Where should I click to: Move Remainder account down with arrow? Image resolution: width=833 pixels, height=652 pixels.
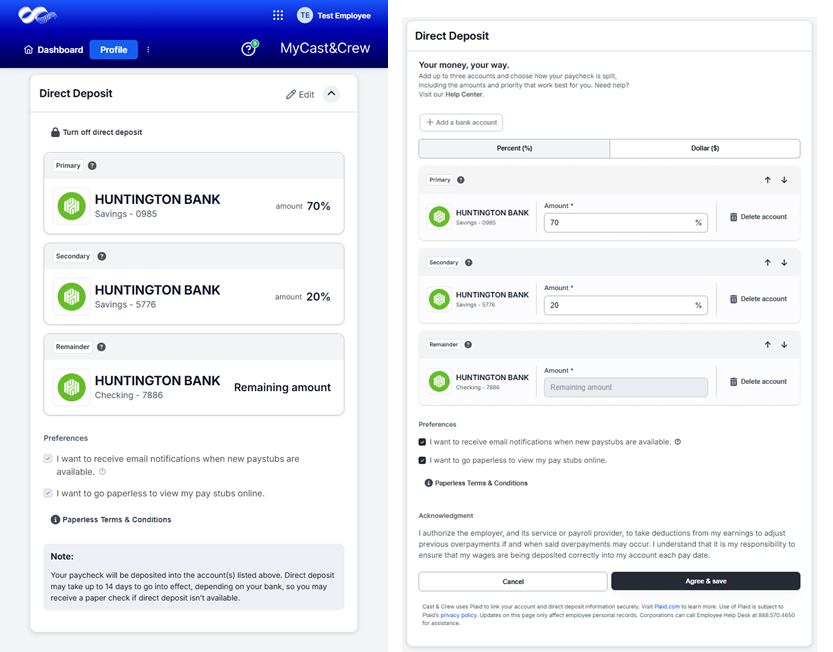click(784, 345)
